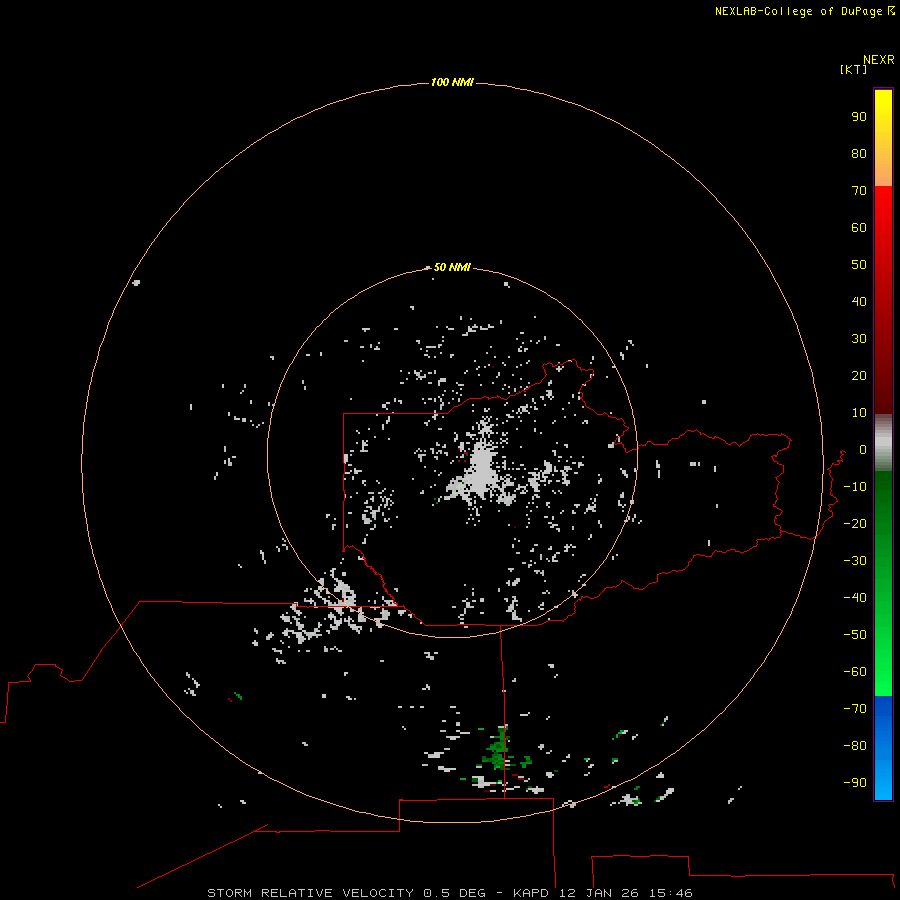Viewport: 900px width, 900px height.
Task: Click the 100 NMI range ring label
Action: tap(452, 82)
